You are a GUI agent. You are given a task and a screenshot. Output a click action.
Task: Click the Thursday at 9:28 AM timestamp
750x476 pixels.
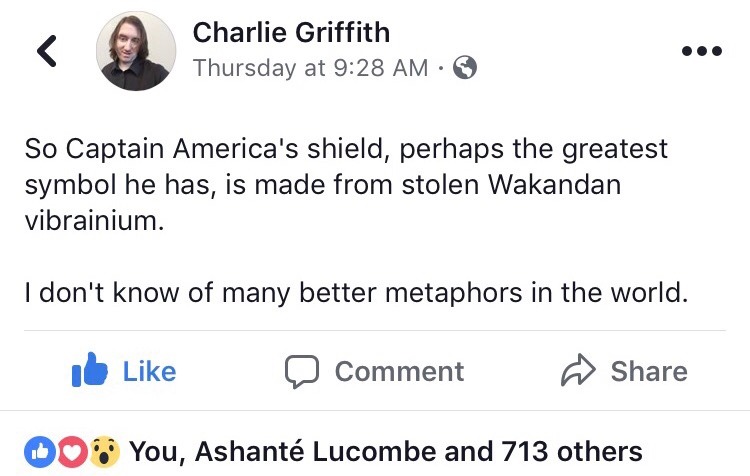click(x=310, y=68)
